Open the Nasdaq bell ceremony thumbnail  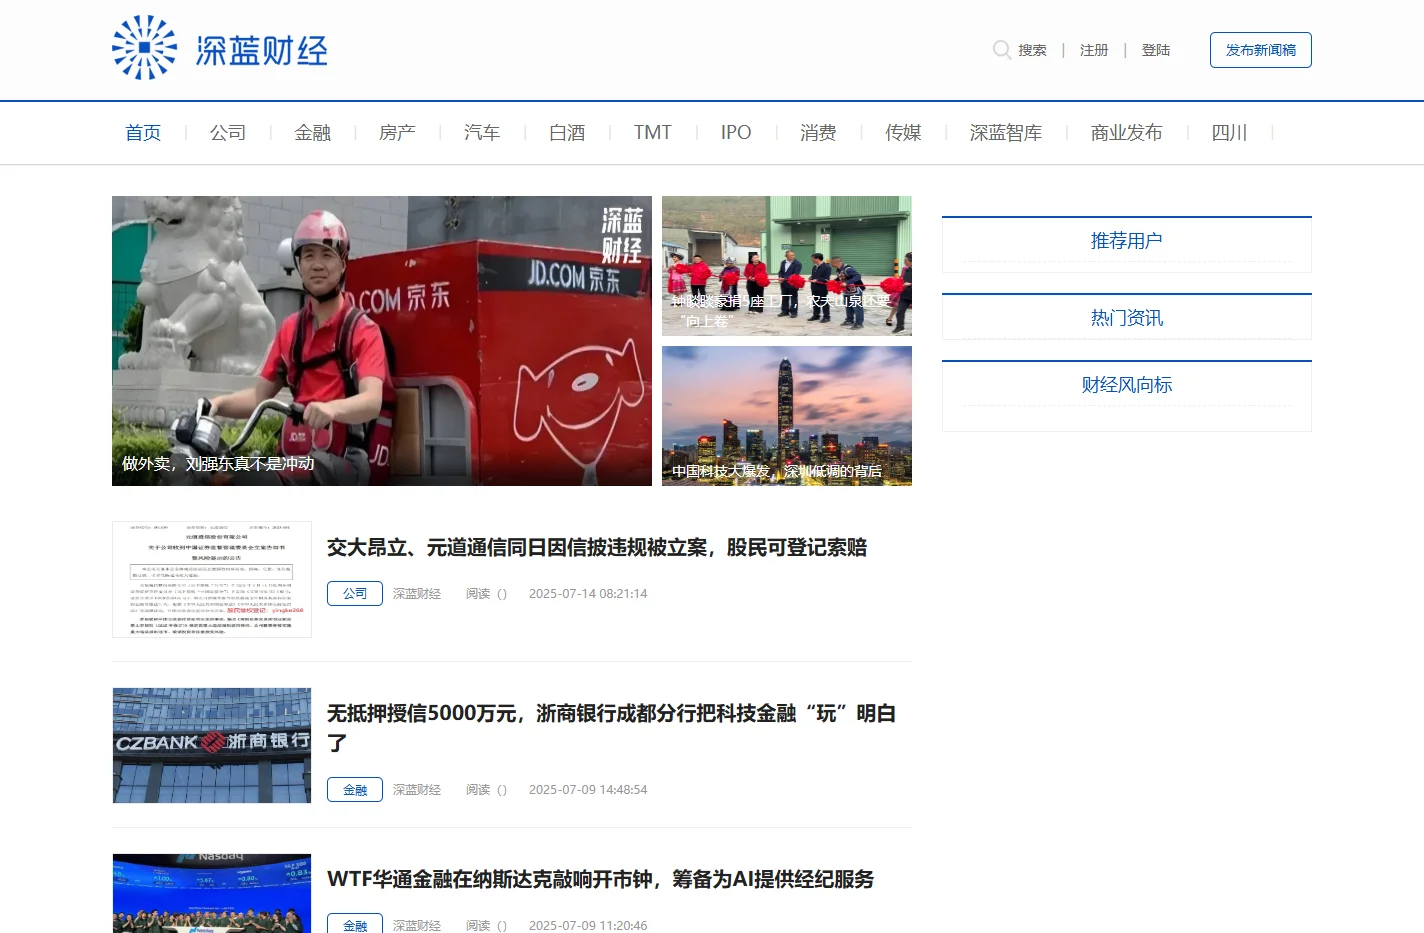pyautogui.click(x=212, y=893)
